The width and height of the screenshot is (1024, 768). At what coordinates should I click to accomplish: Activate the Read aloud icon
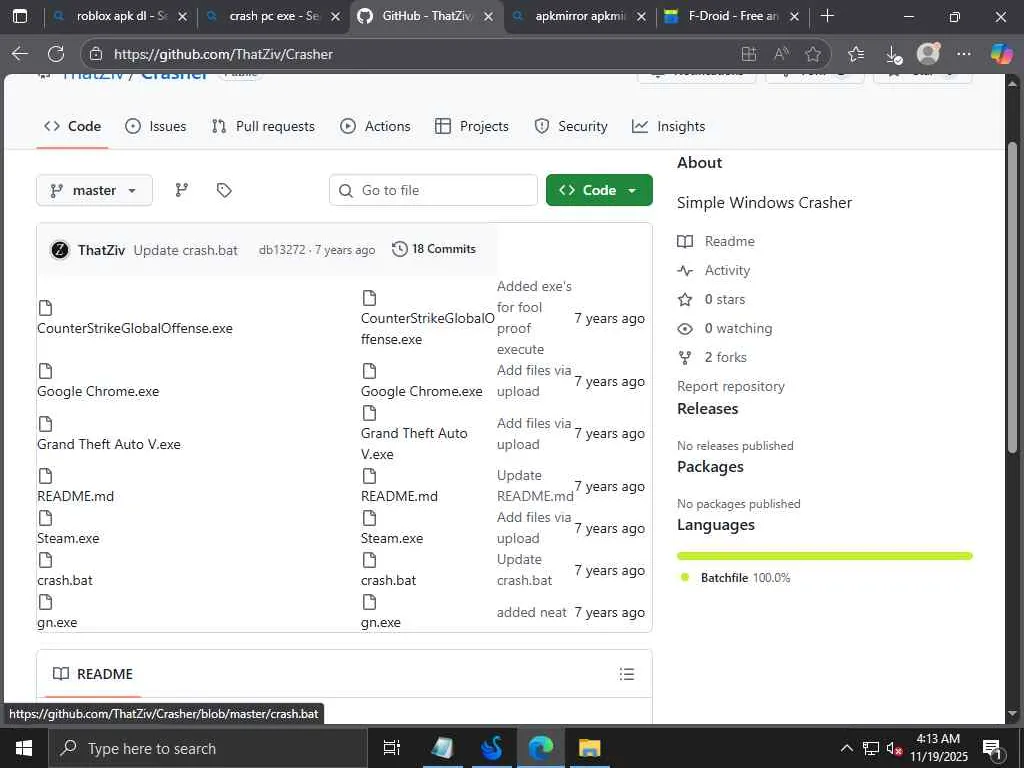[781, 54]
